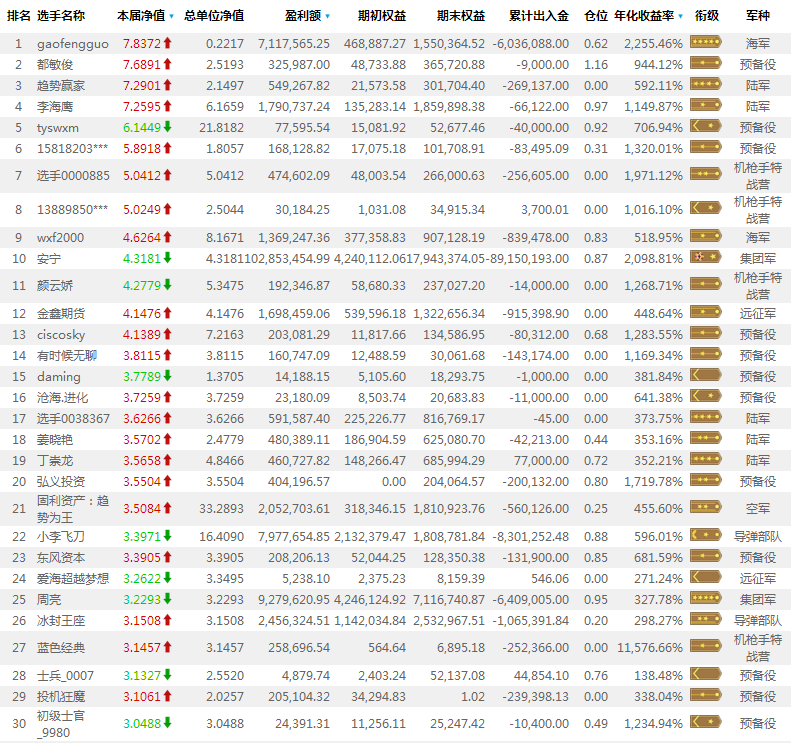
Task: Open player 初级士官_9980's name link
Action: [x=61, y=724]
